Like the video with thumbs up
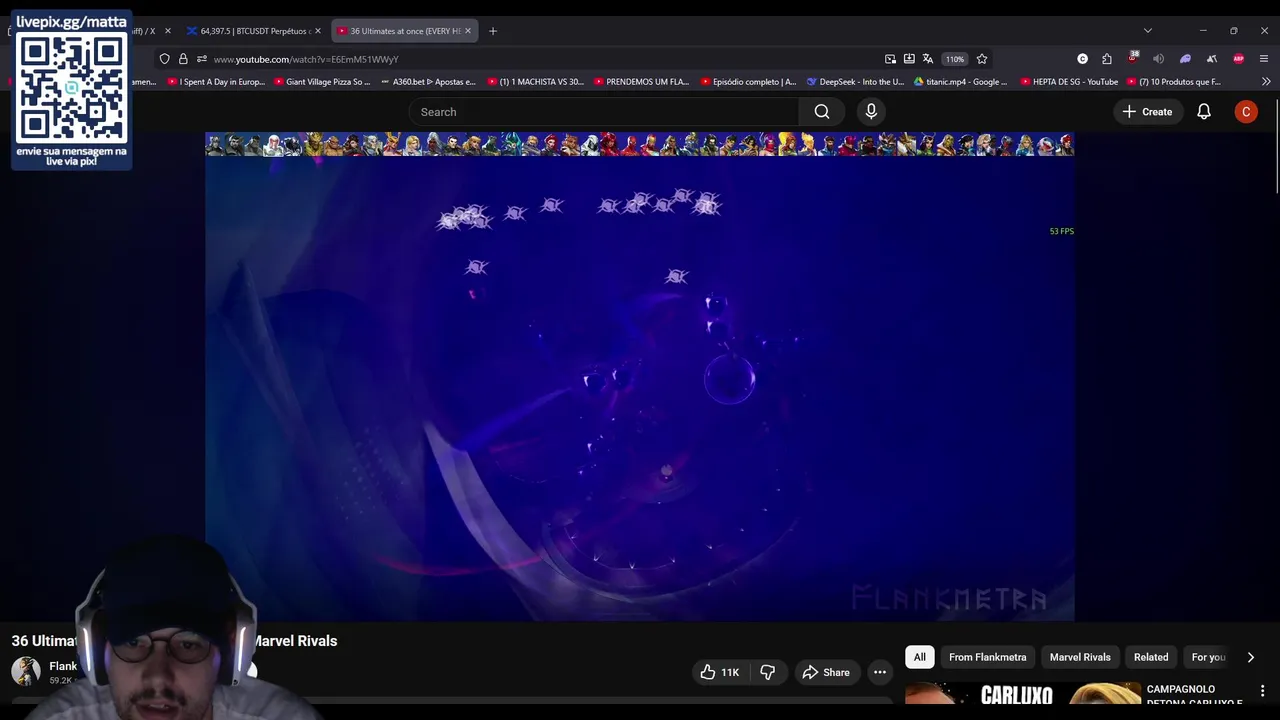The width and height of the screenshot is (1280, 720). (721, 672)
